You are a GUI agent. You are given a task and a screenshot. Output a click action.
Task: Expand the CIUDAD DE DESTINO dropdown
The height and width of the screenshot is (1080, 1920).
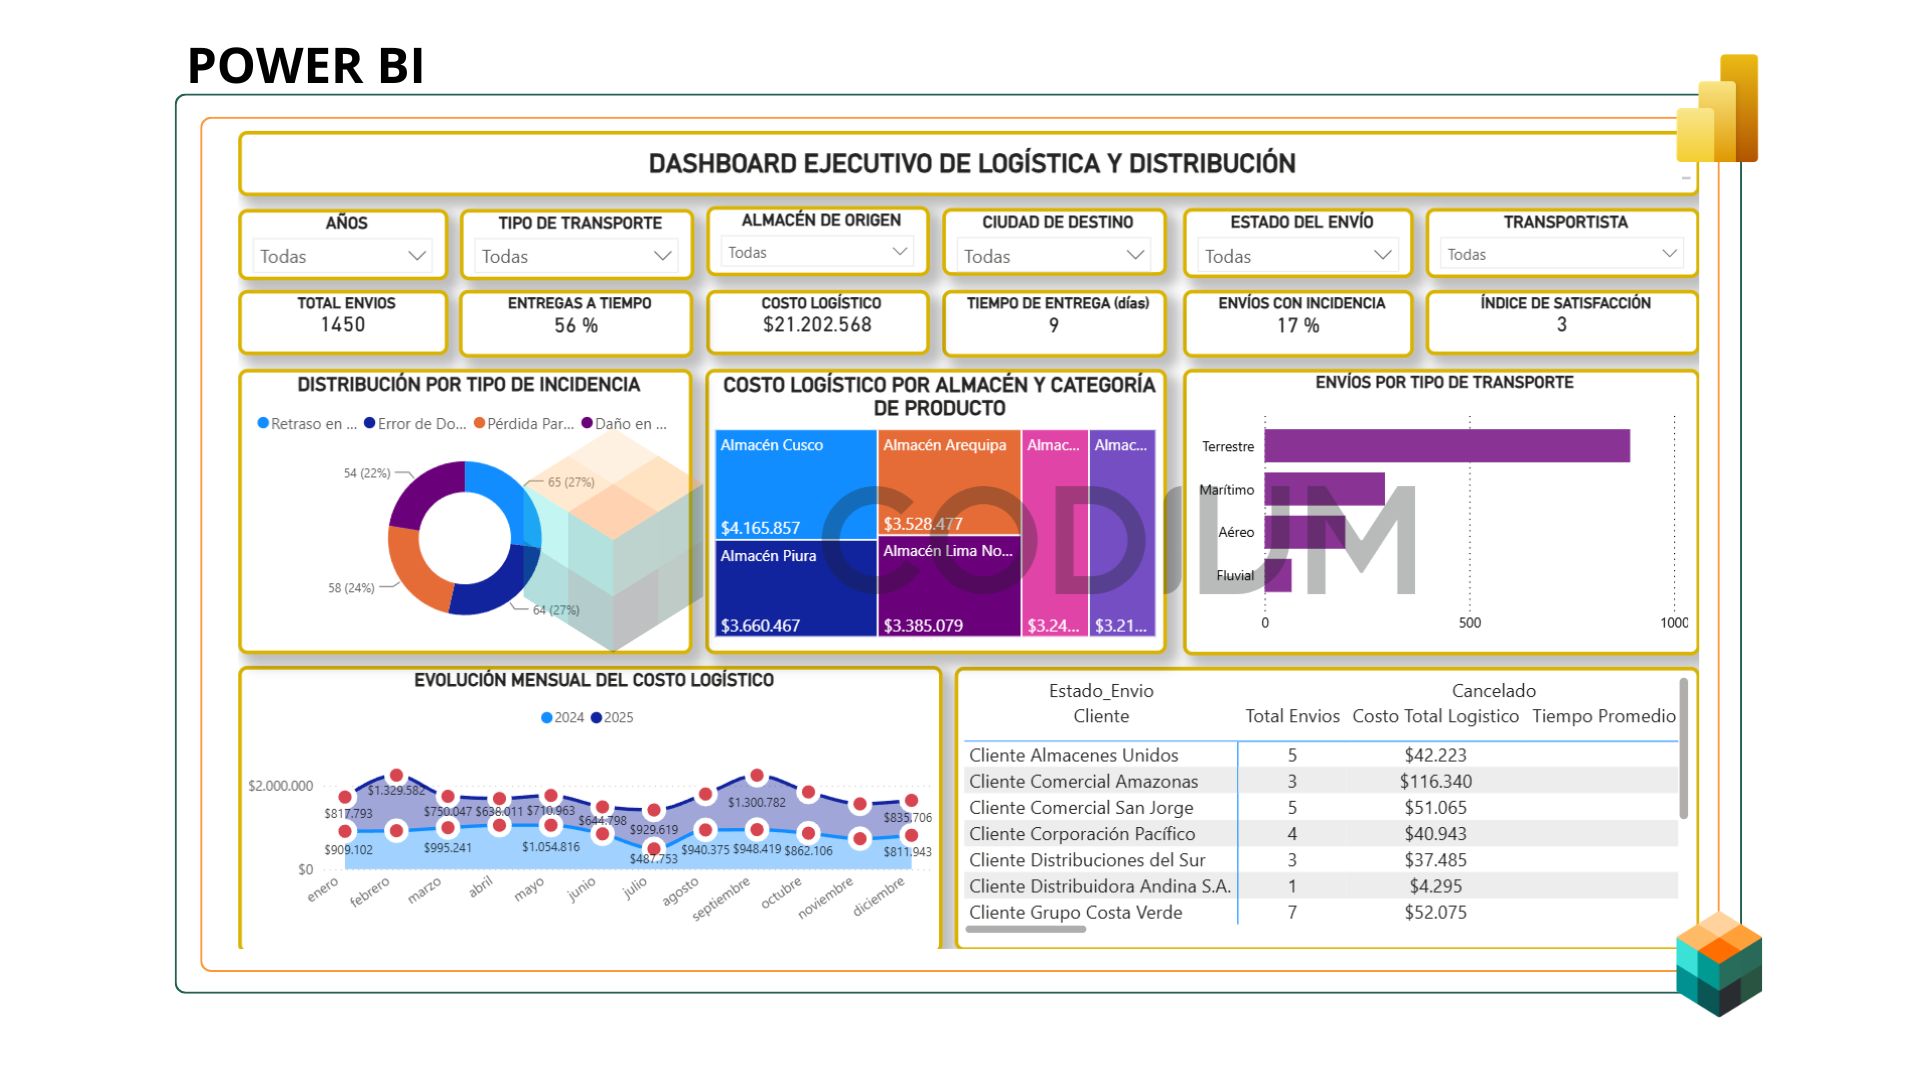click(1053, 256)
